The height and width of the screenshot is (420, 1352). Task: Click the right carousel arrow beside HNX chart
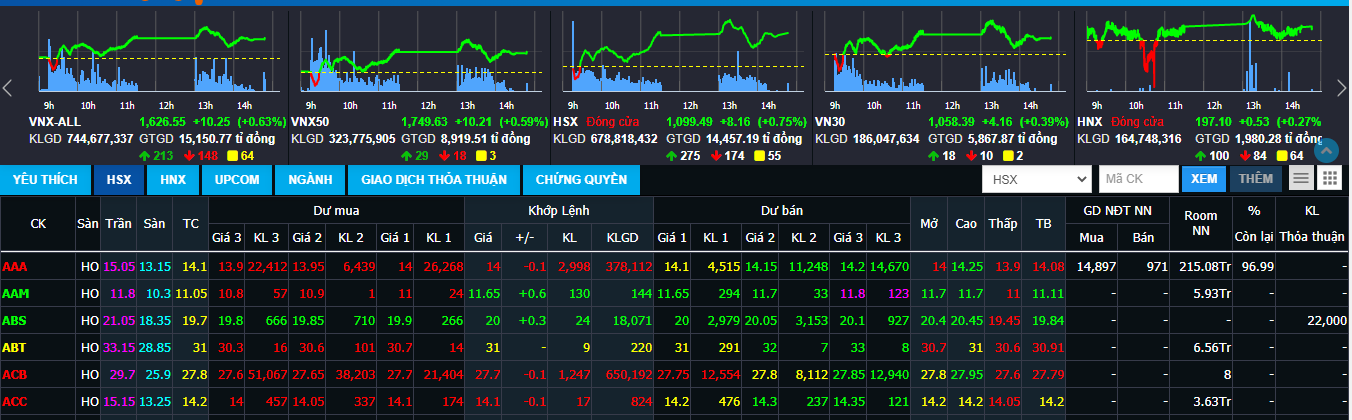click(1342, 88)
